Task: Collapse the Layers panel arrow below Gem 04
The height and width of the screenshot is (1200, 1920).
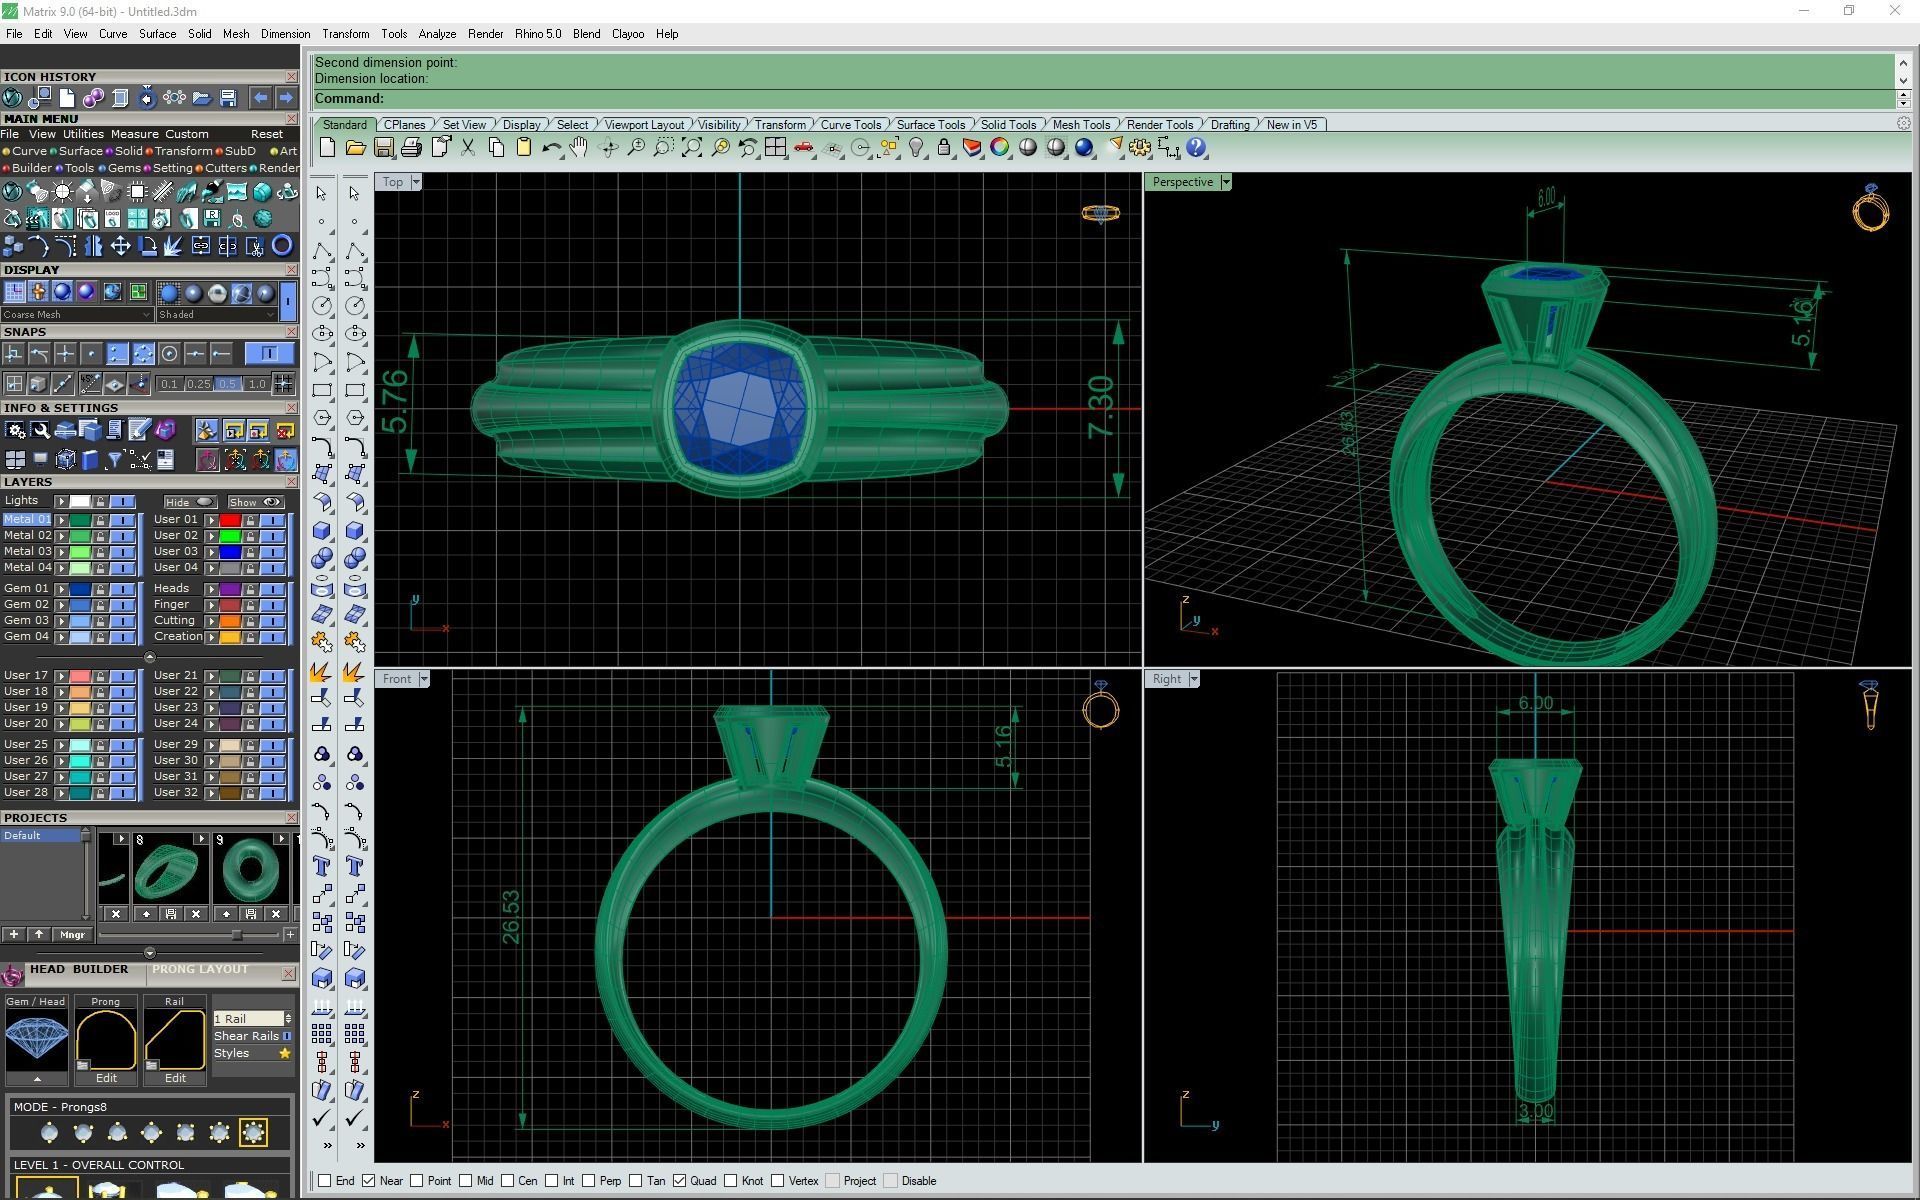Action: tap(149, 657)
